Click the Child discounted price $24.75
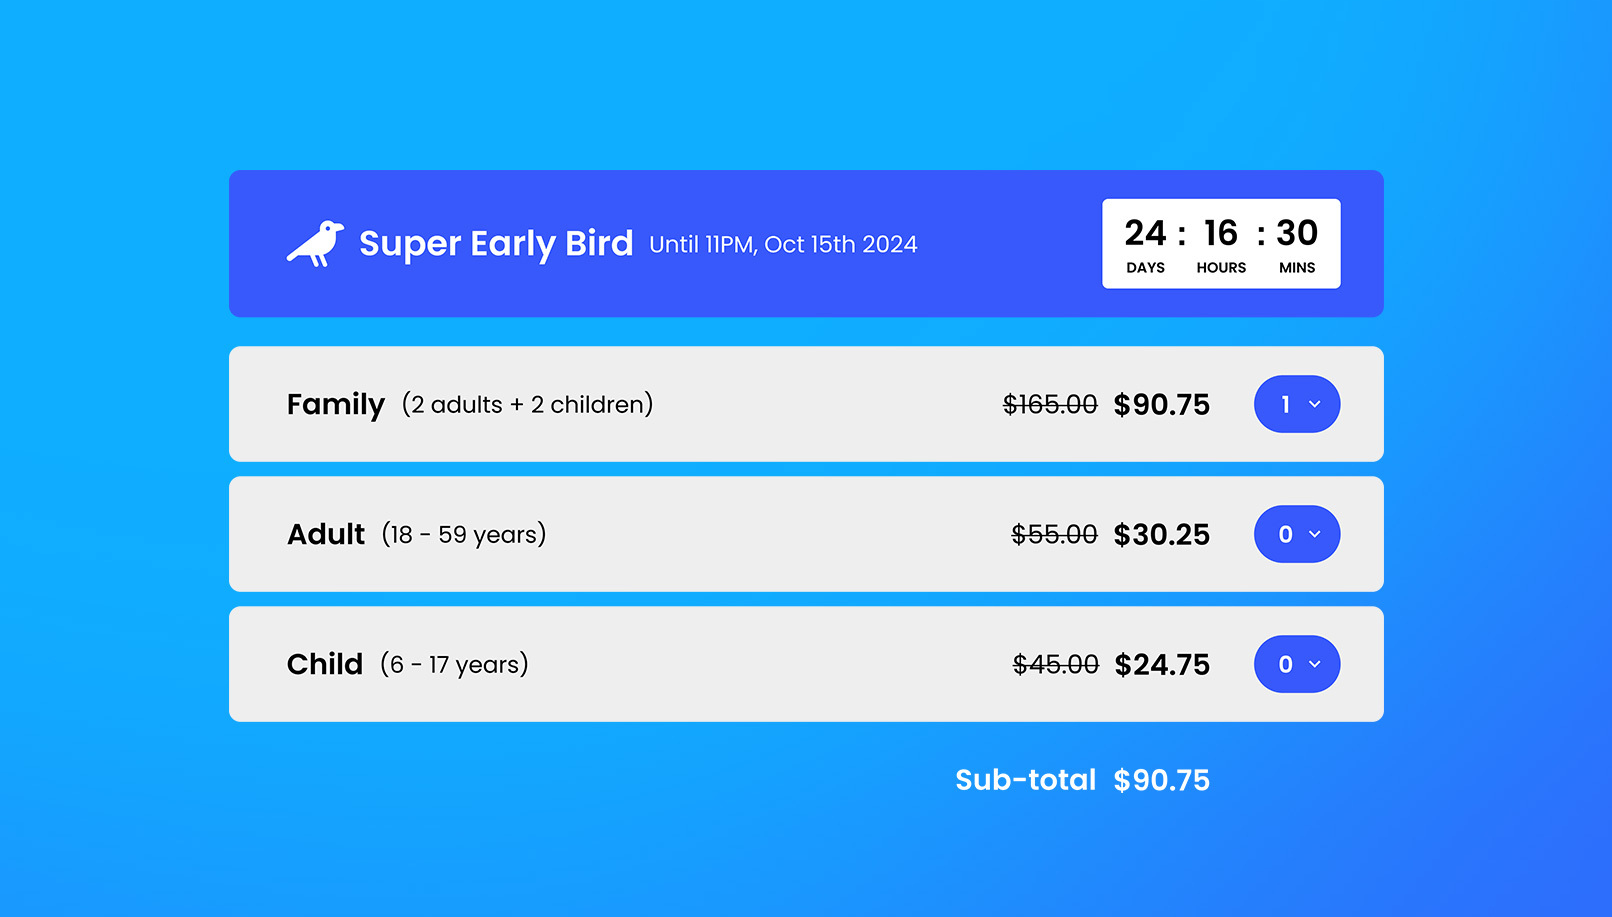This screenshot has width=1612, height=917. tap(1162, 664)
